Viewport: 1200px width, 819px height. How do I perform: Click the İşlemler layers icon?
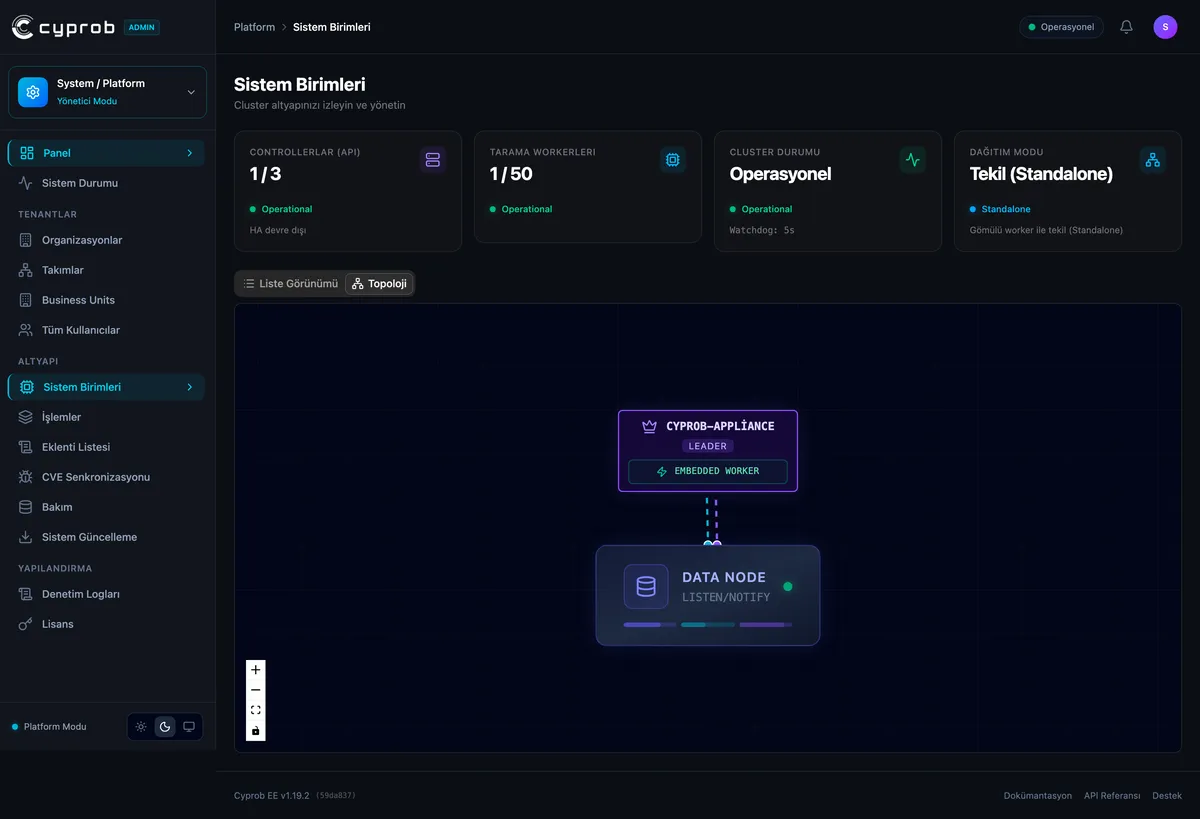pyautogui.click(x=26, y=417)
